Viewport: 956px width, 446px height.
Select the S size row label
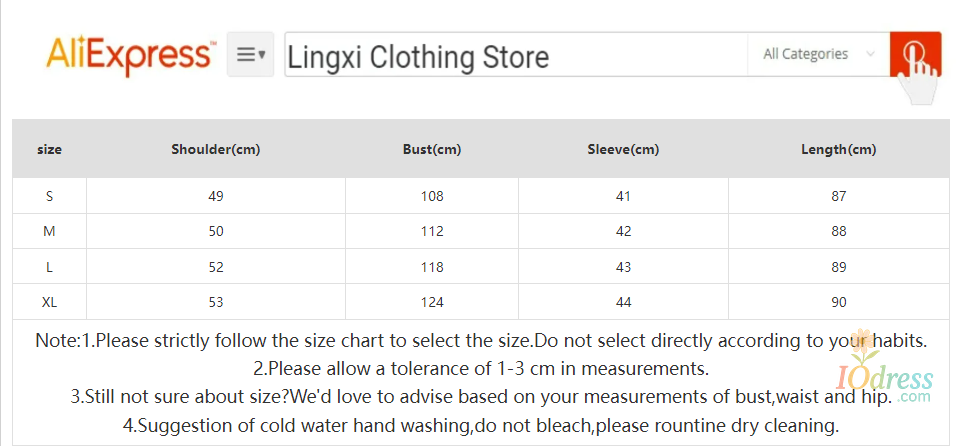pos(49,196)
